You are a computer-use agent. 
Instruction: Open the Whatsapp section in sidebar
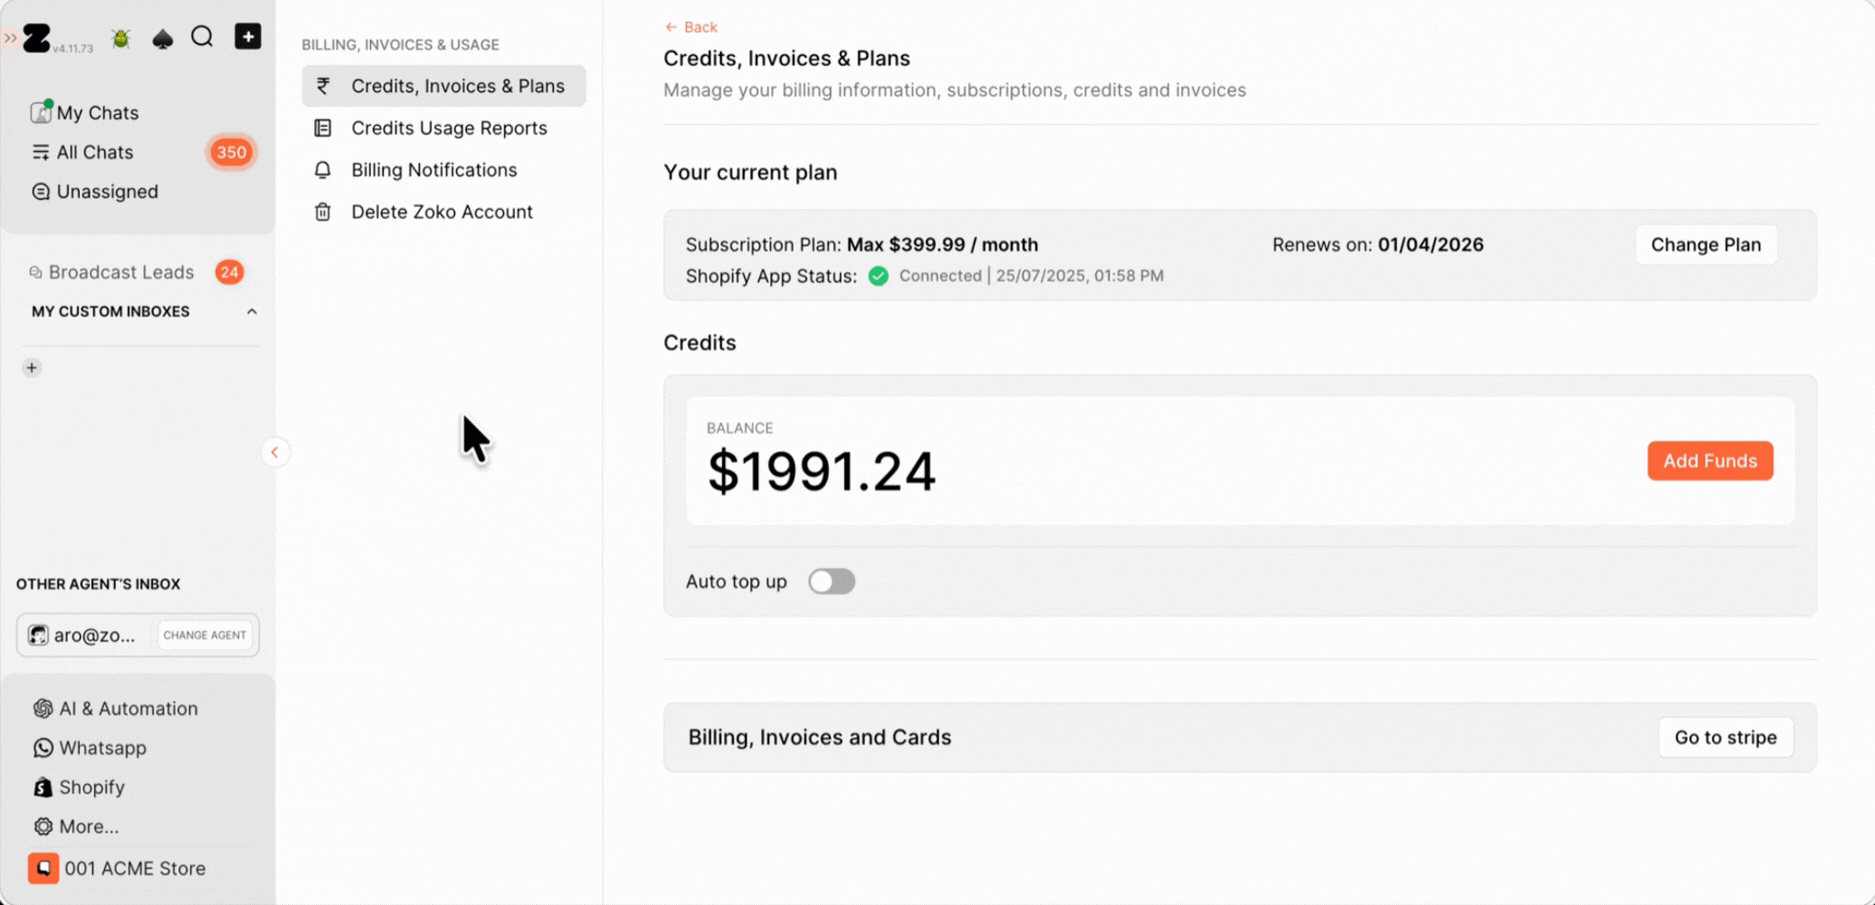pyautogui.click(x=102, y=748)
